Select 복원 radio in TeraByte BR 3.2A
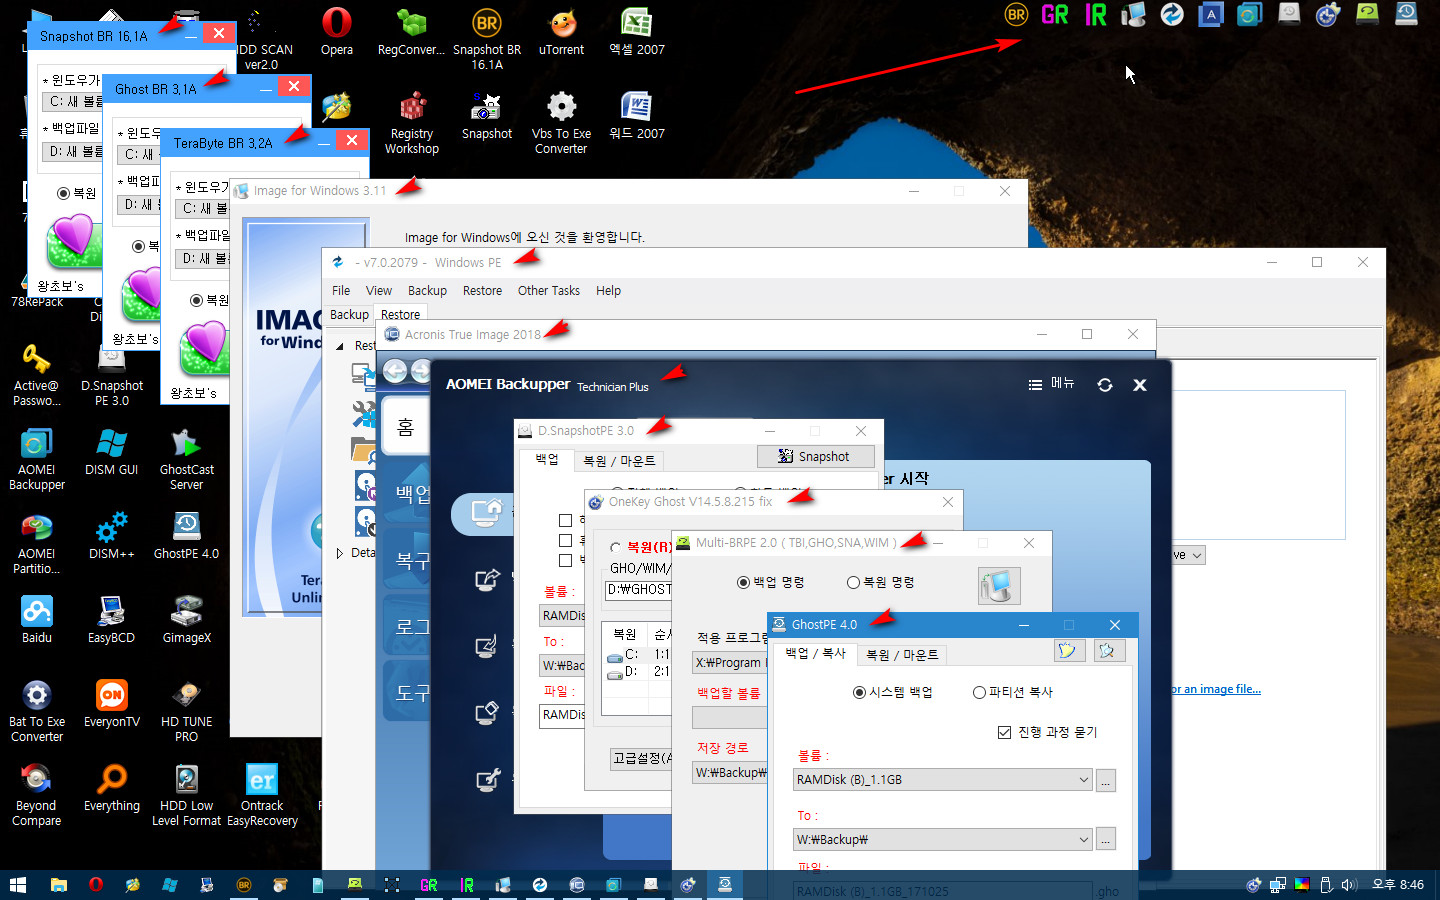The width and height of the screenshot is (1440, 900). [x=210, y=300]
